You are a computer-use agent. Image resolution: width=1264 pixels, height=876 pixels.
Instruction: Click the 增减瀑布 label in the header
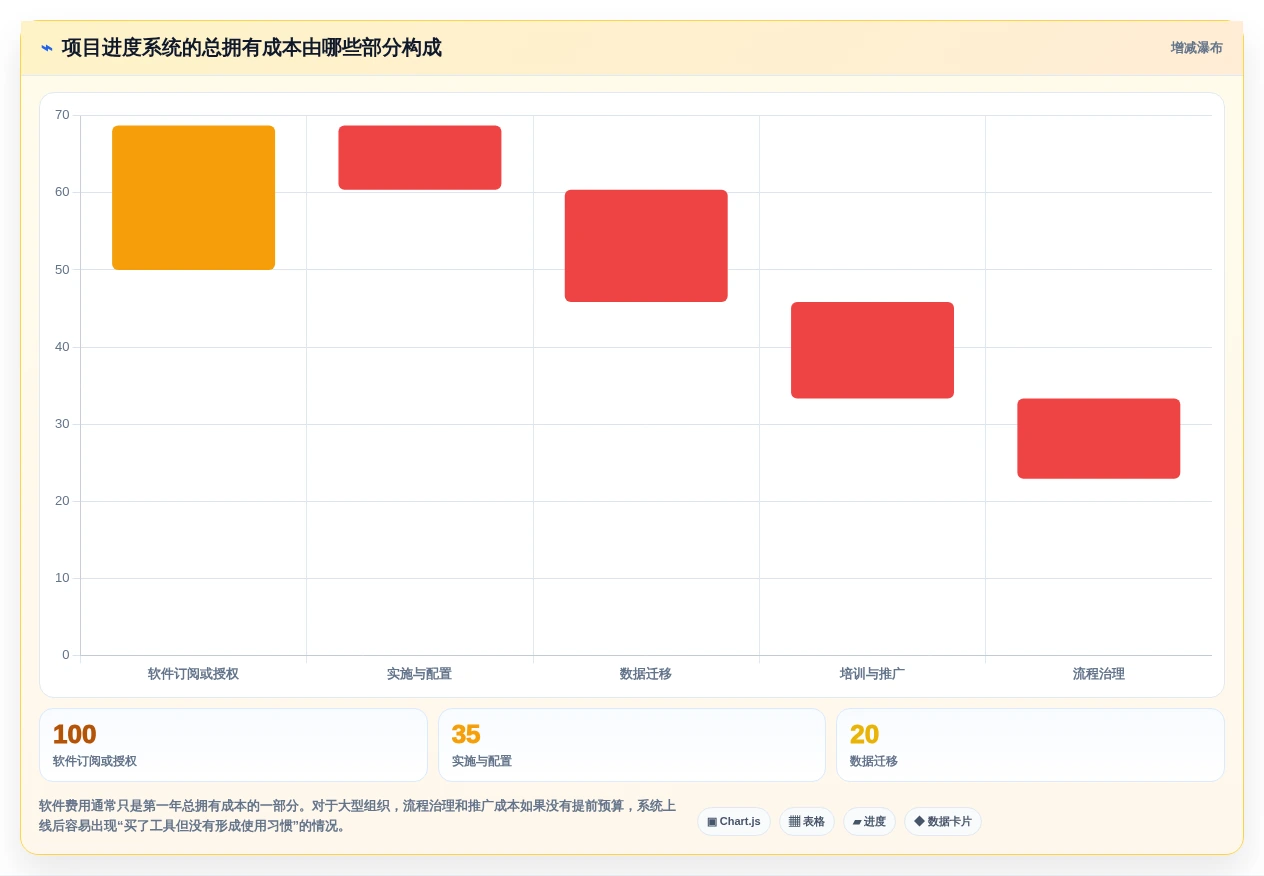click(x=1196, y=48)
